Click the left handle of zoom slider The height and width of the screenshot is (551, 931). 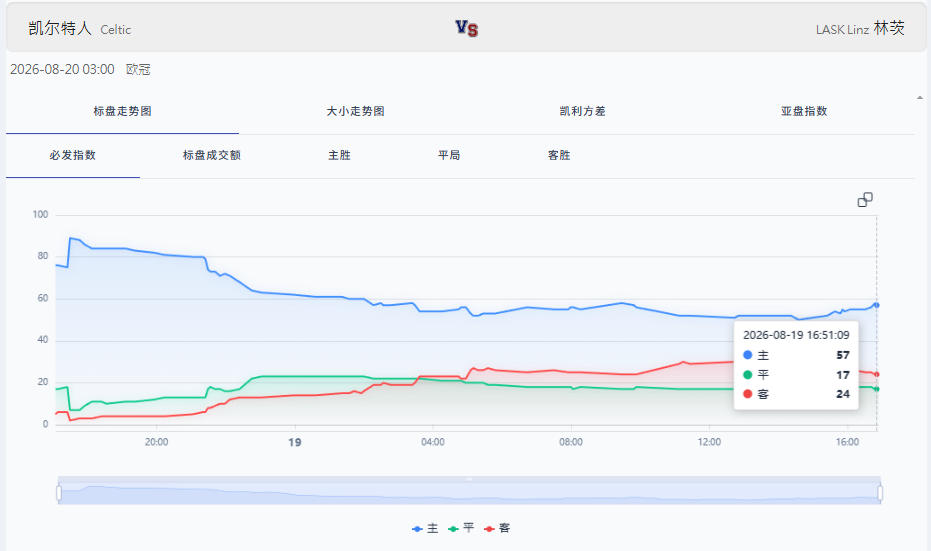pos(59,493)
